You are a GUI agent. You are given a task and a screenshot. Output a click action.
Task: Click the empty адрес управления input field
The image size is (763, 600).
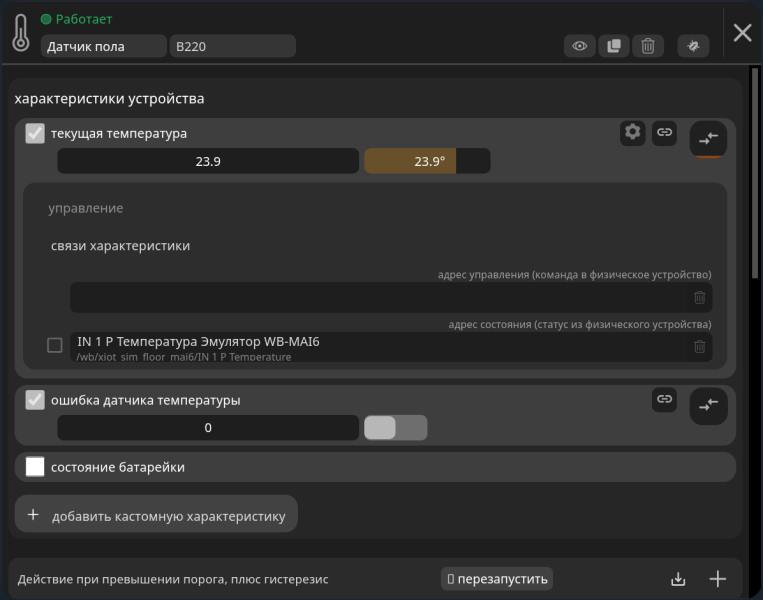(x=391, y=297)
